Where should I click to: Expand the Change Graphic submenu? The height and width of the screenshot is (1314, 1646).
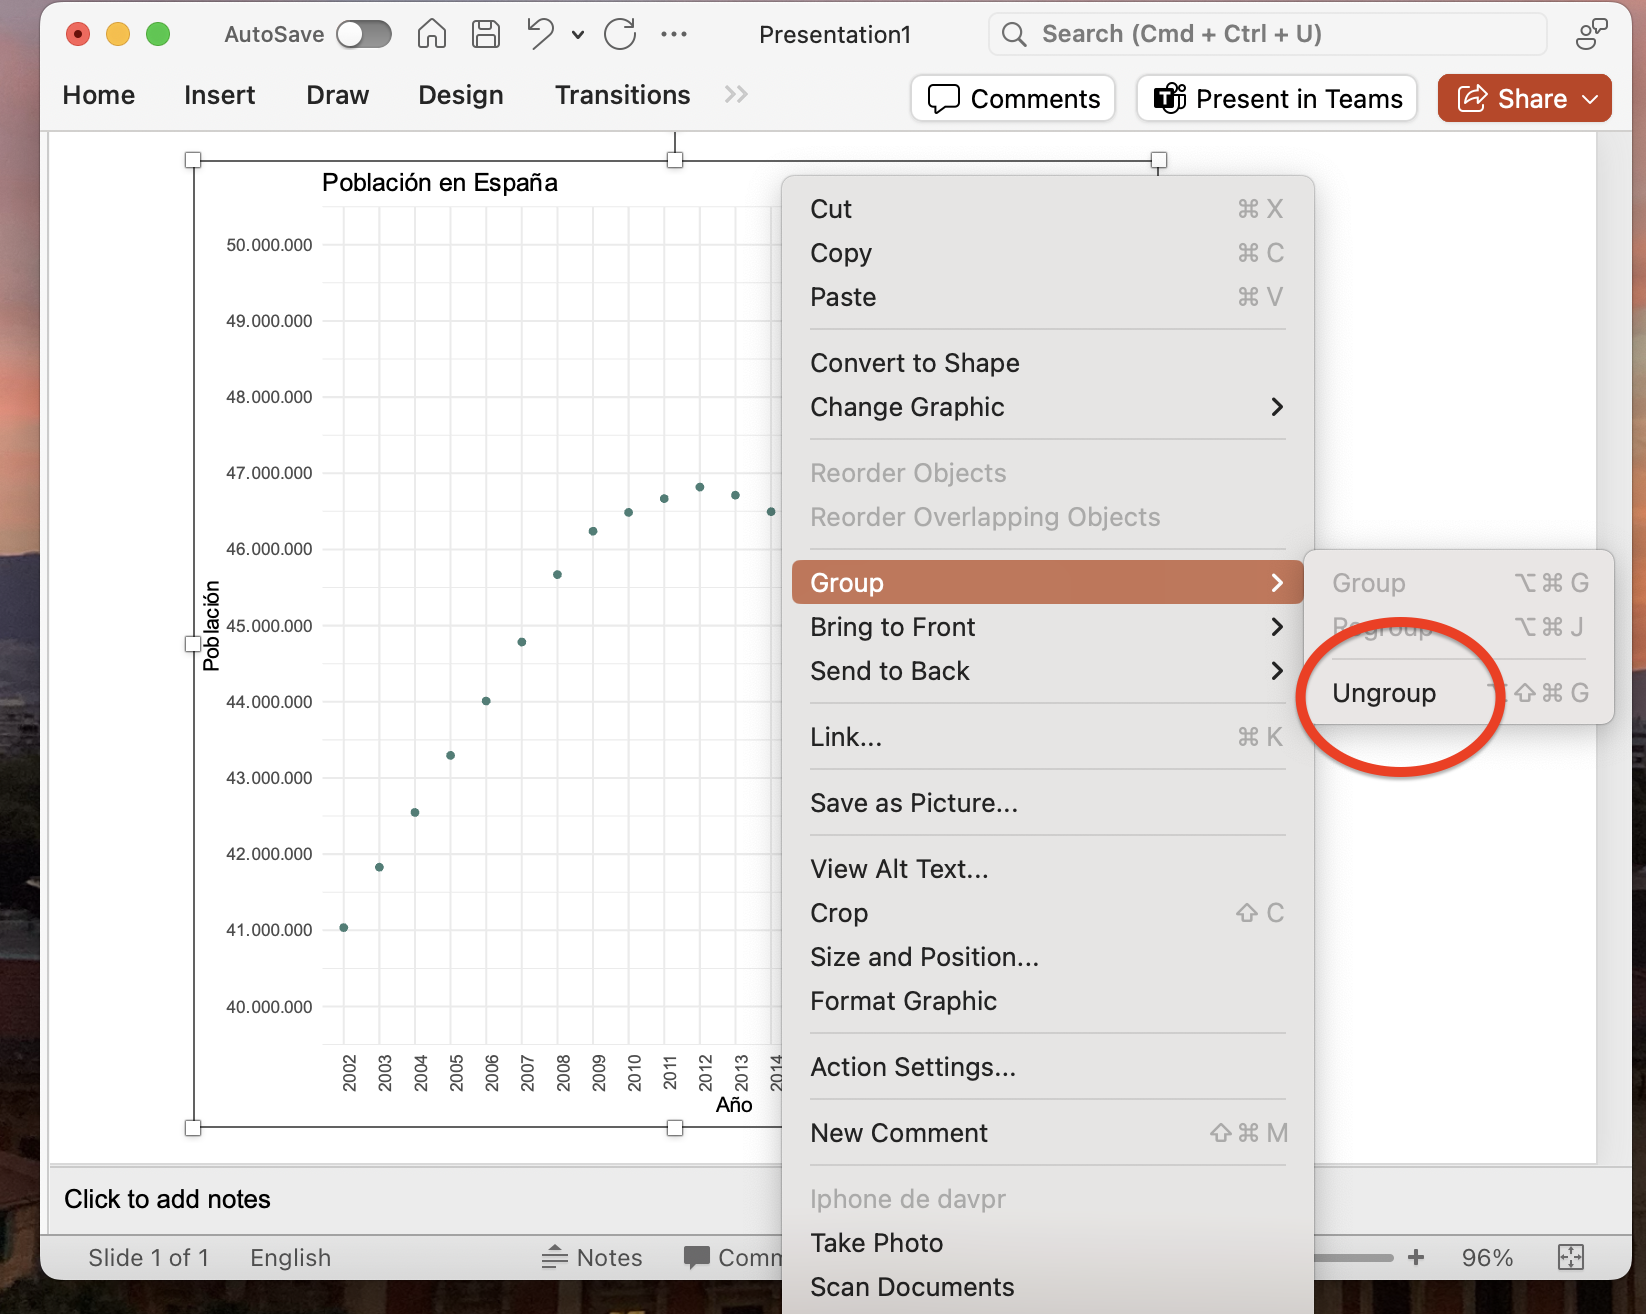1046,407
